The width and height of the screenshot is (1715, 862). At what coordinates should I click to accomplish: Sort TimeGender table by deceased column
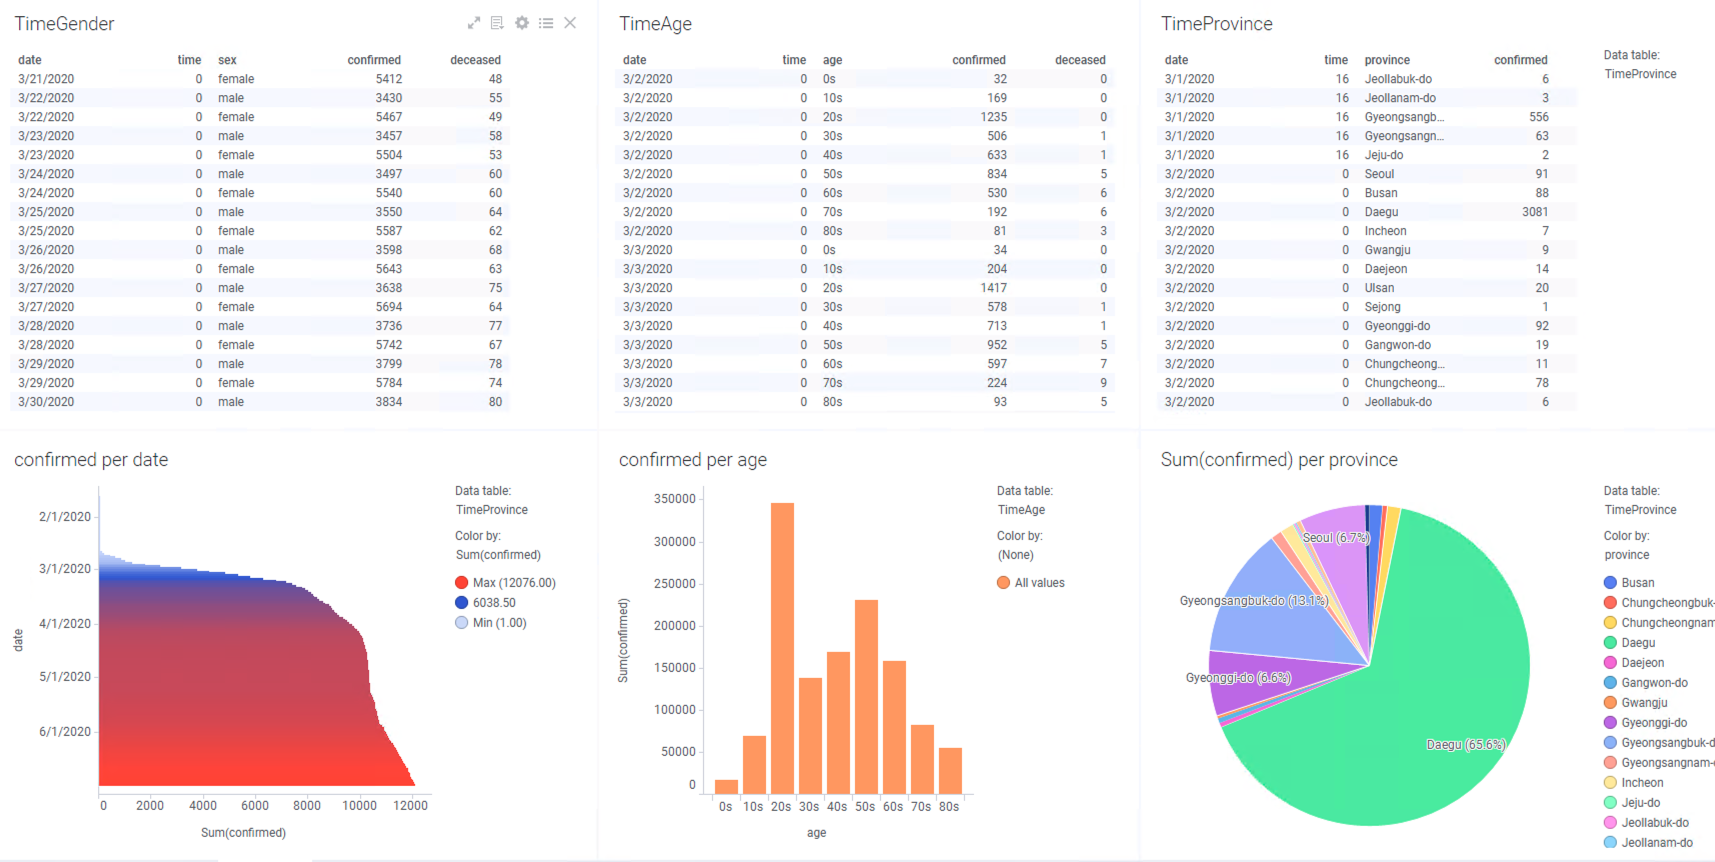475,60
